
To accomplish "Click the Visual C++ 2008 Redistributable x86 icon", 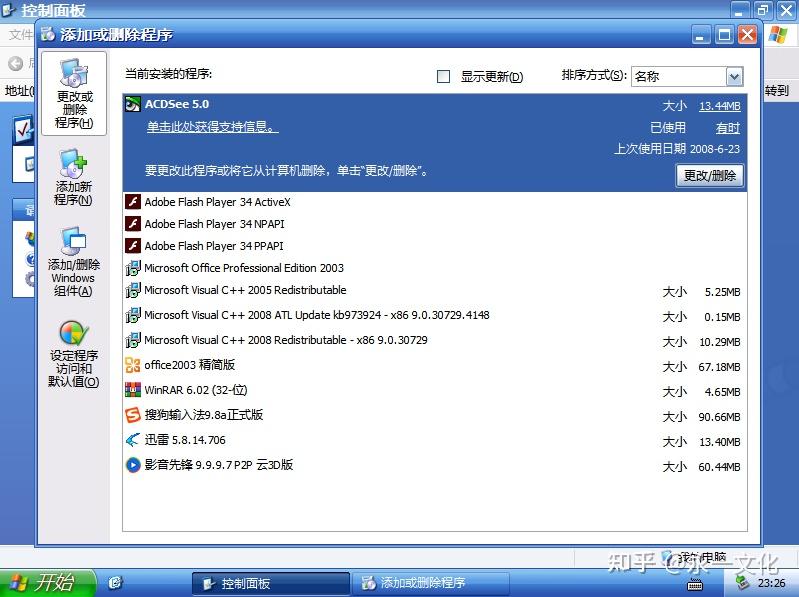I will (132, 340).
